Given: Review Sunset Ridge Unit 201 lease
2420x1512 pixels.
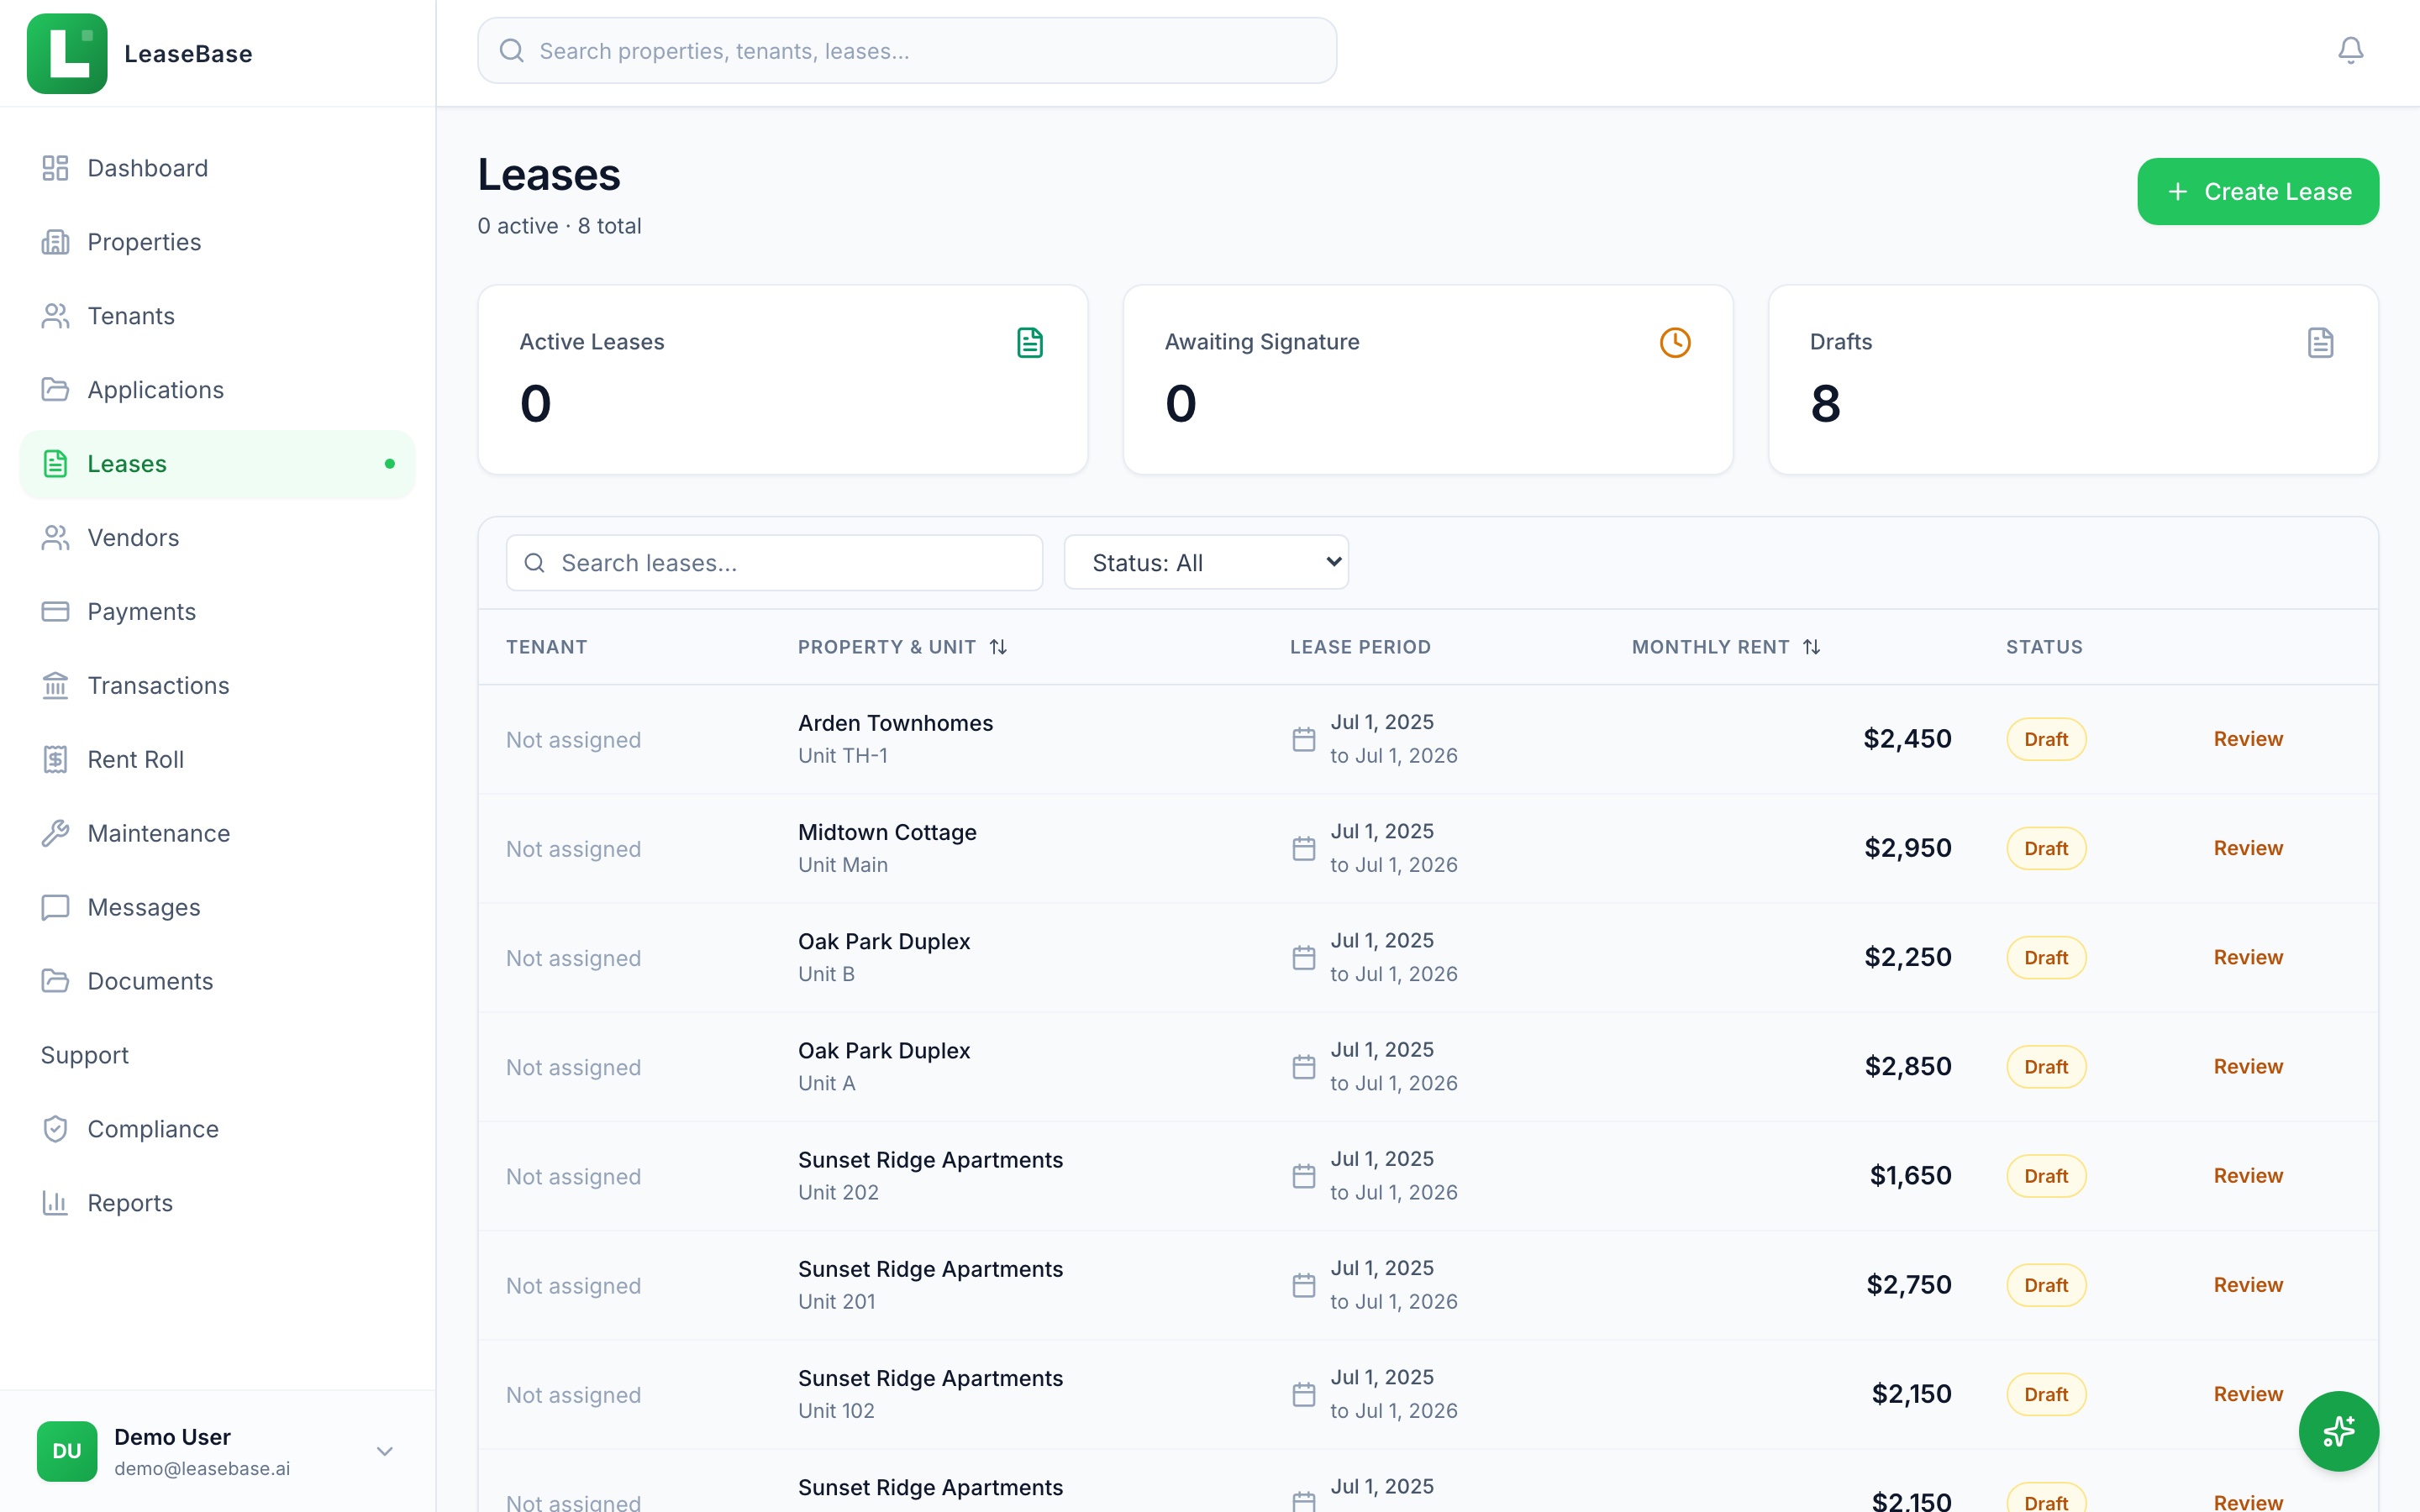Looking at the screenshot, I should (x=2248, y=1285).
